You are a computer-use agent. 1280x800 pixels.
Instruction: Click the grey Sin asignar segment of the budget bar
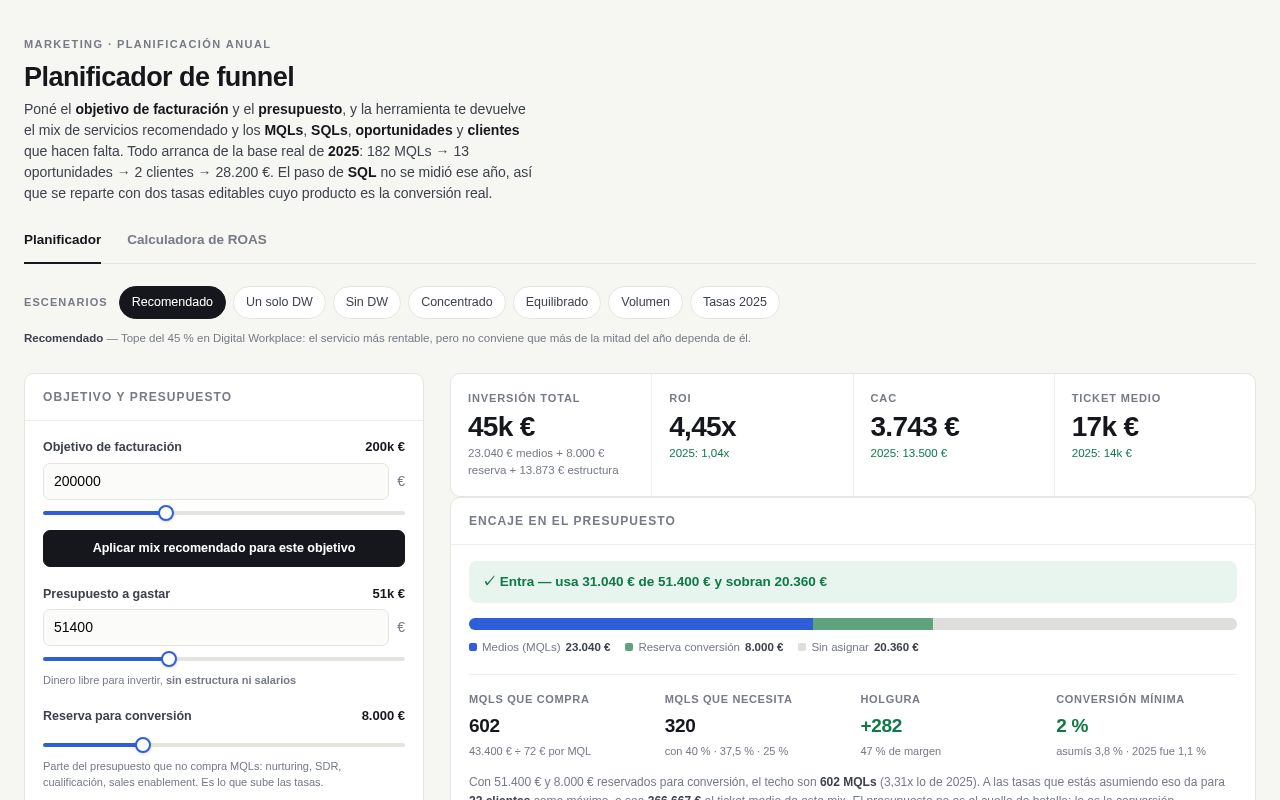pyautogui.click(x=1085, y=624)
